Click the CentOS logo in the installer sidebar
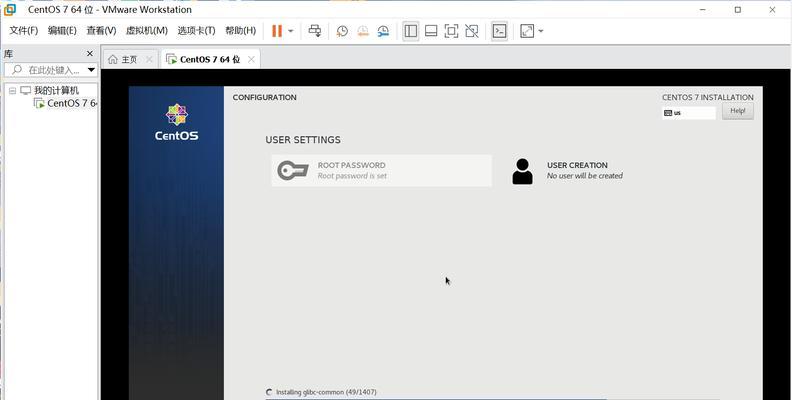This screenshot has height=400, width=792. tap(177, 122)
